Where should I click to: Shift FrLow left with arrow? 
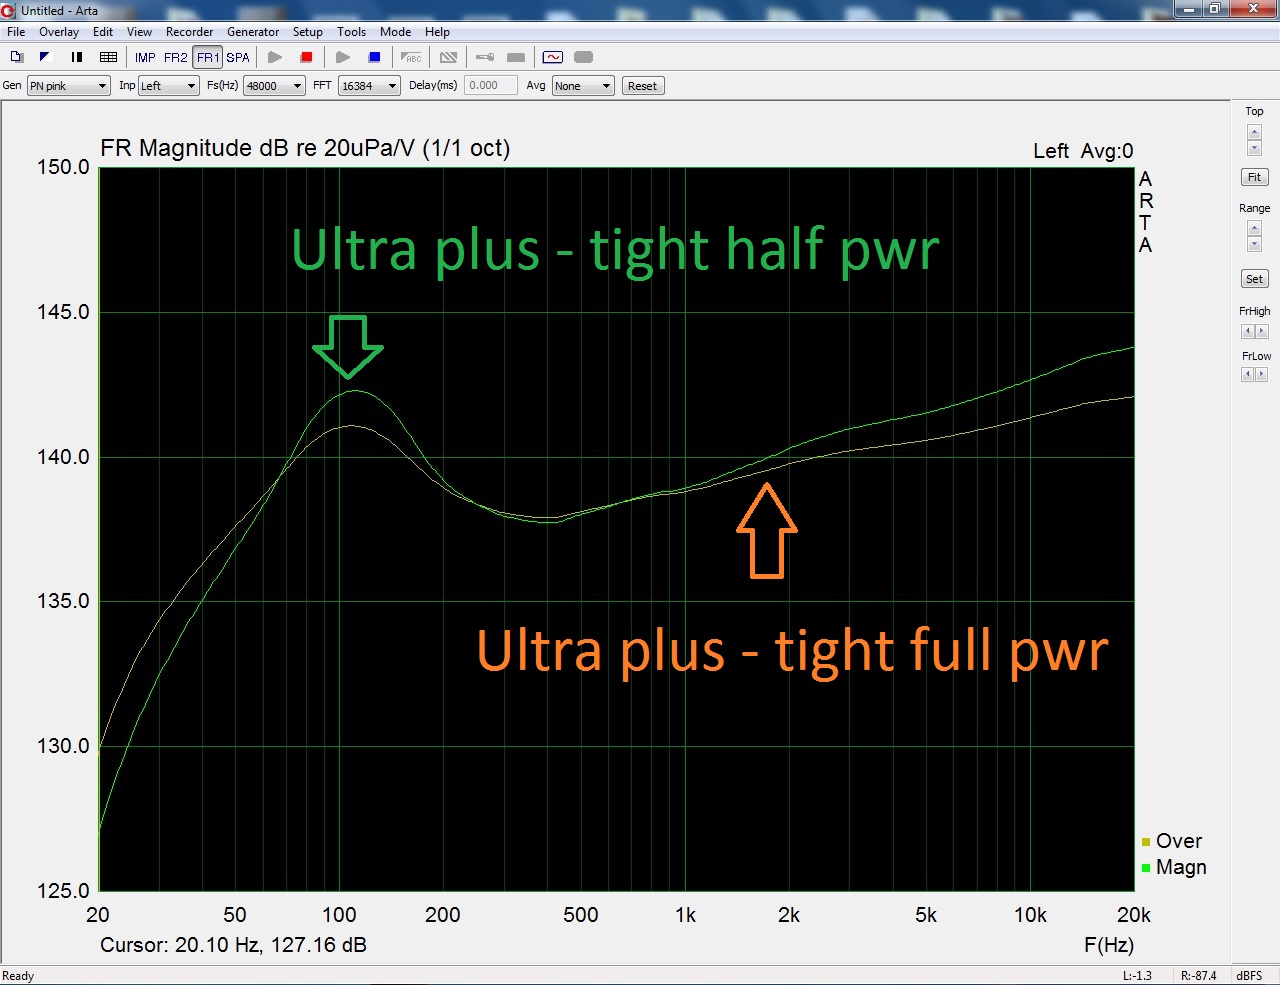coord(1247,374)
